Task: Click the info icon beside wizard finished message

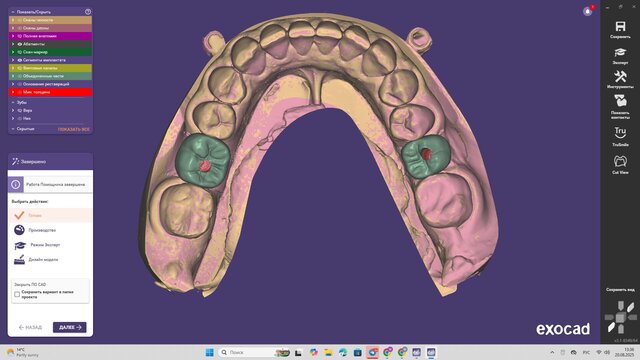Action: (16, 184)
